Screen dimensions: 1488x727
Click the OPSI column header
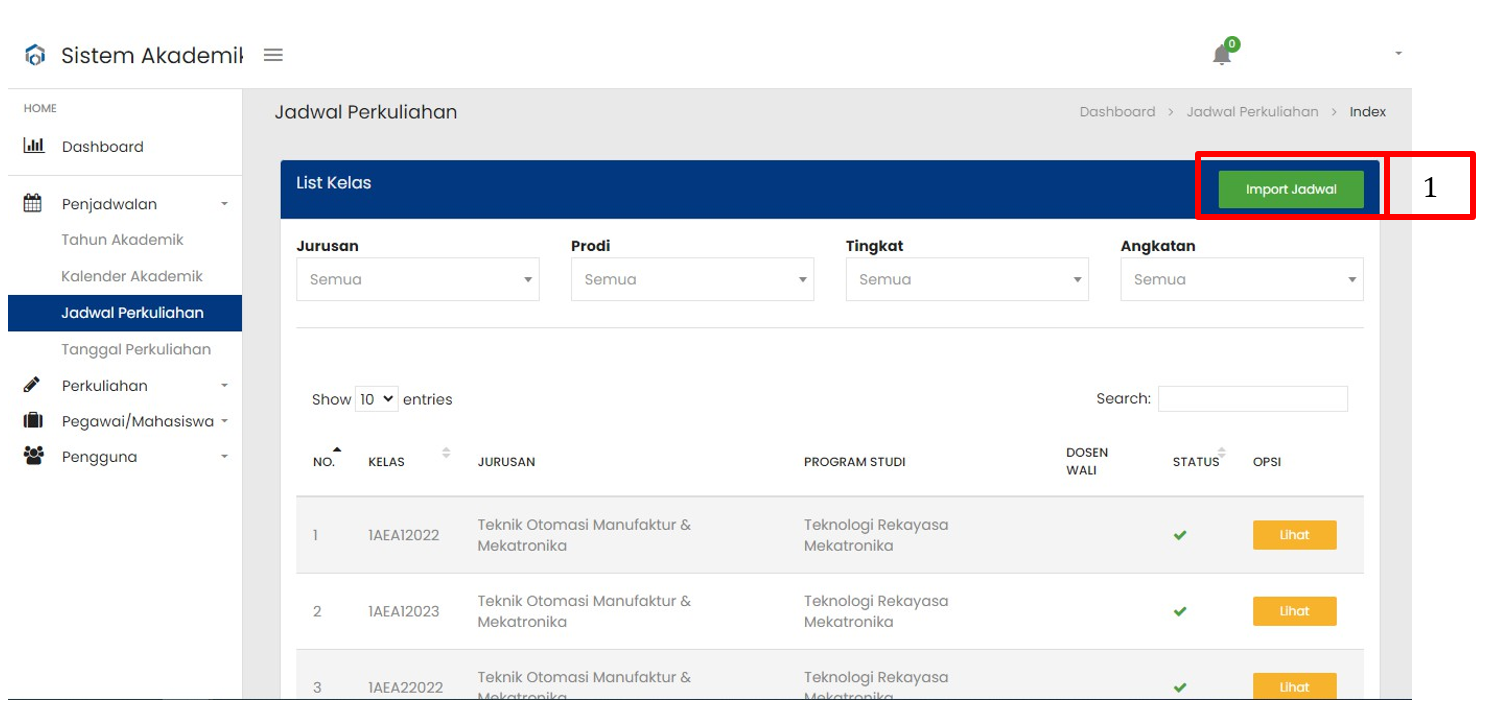(x=1267, y=462)
